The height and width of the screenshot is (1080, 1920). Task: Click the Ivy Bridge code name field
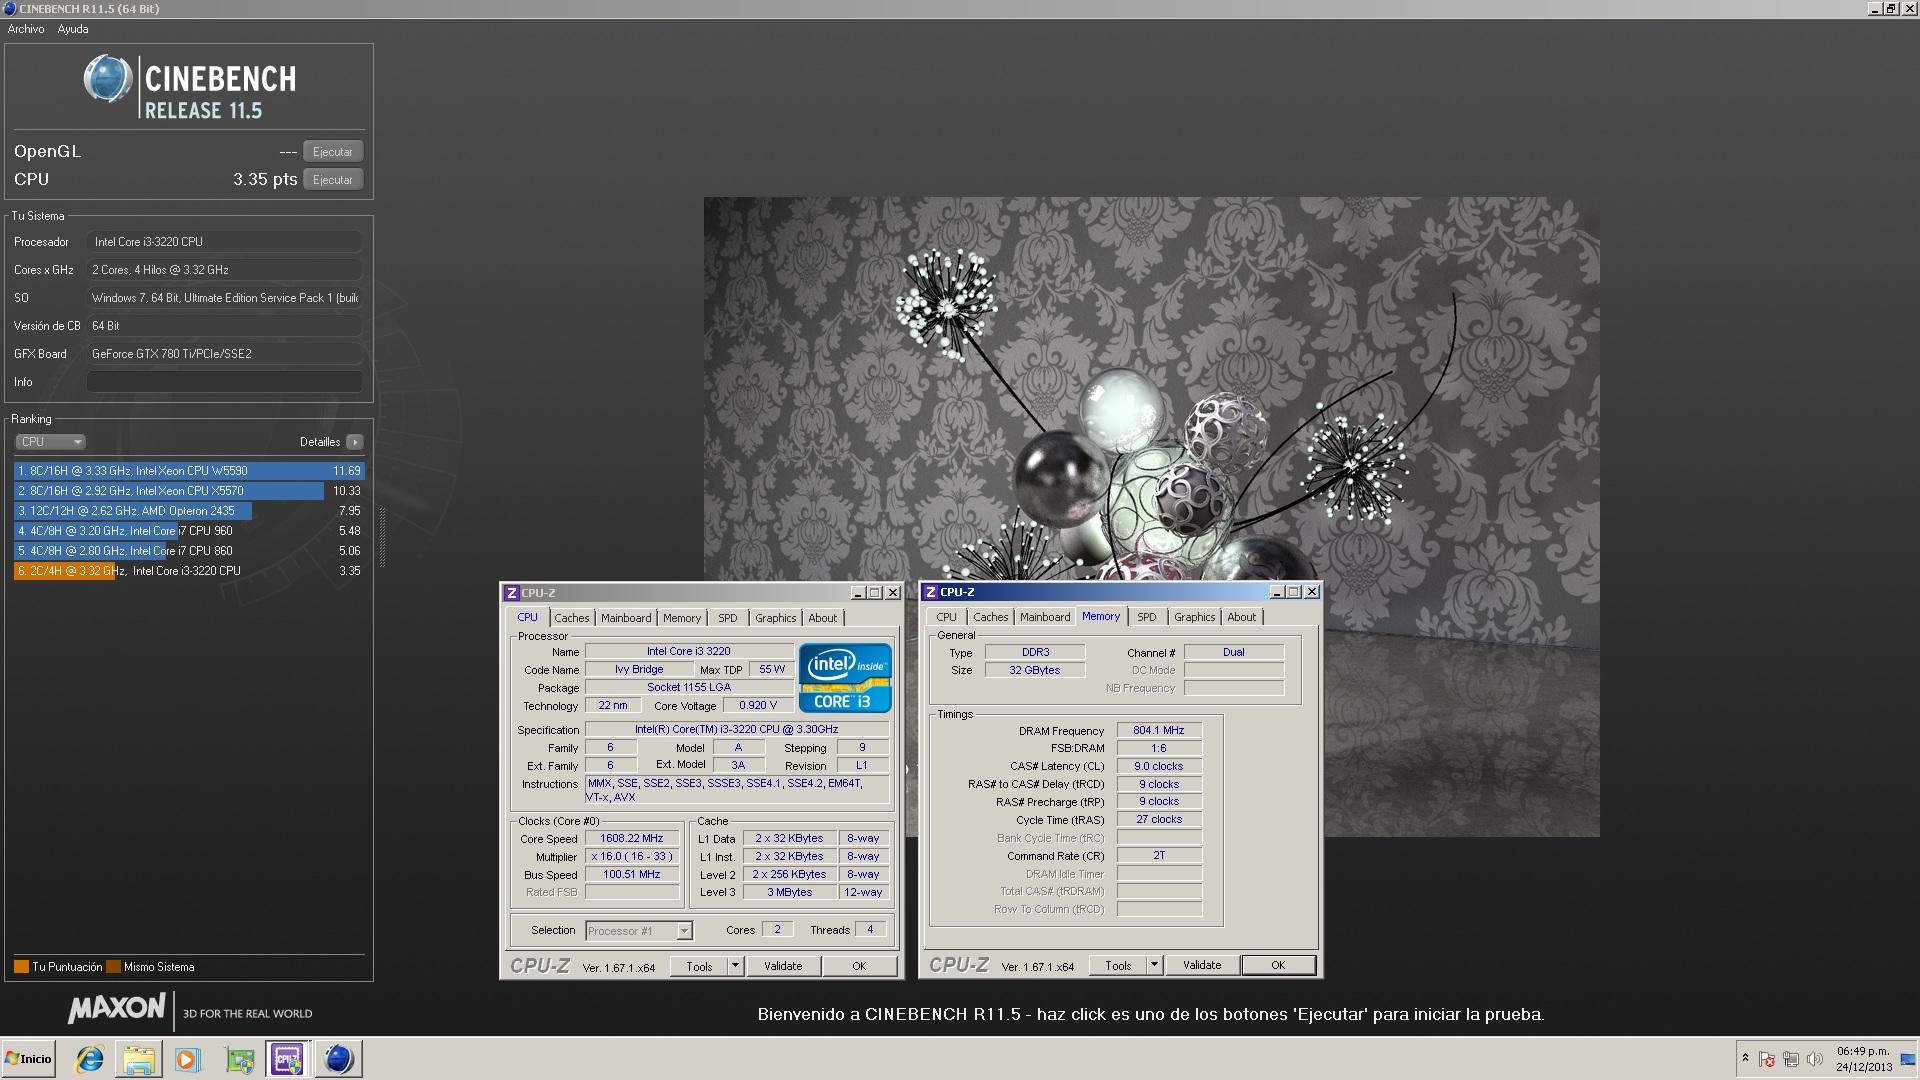pos(640,670)
